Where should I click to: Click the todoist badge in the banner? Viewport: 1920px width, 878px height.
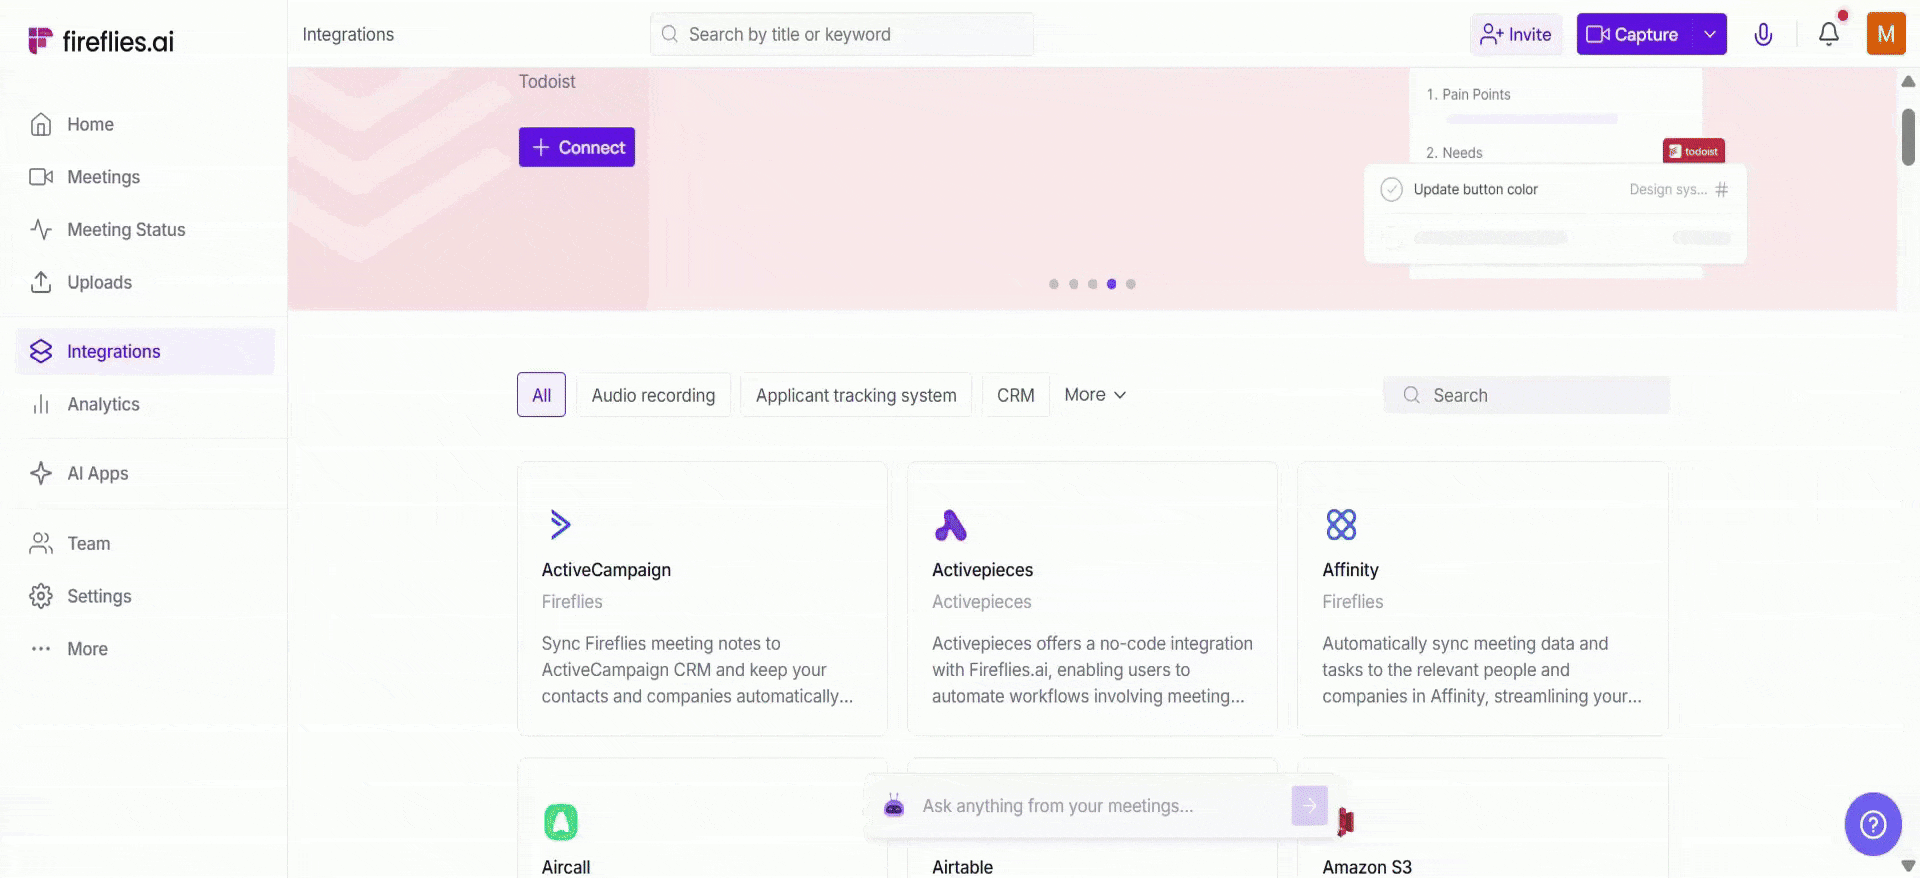pyautogui.click(x=1694, y=151)
